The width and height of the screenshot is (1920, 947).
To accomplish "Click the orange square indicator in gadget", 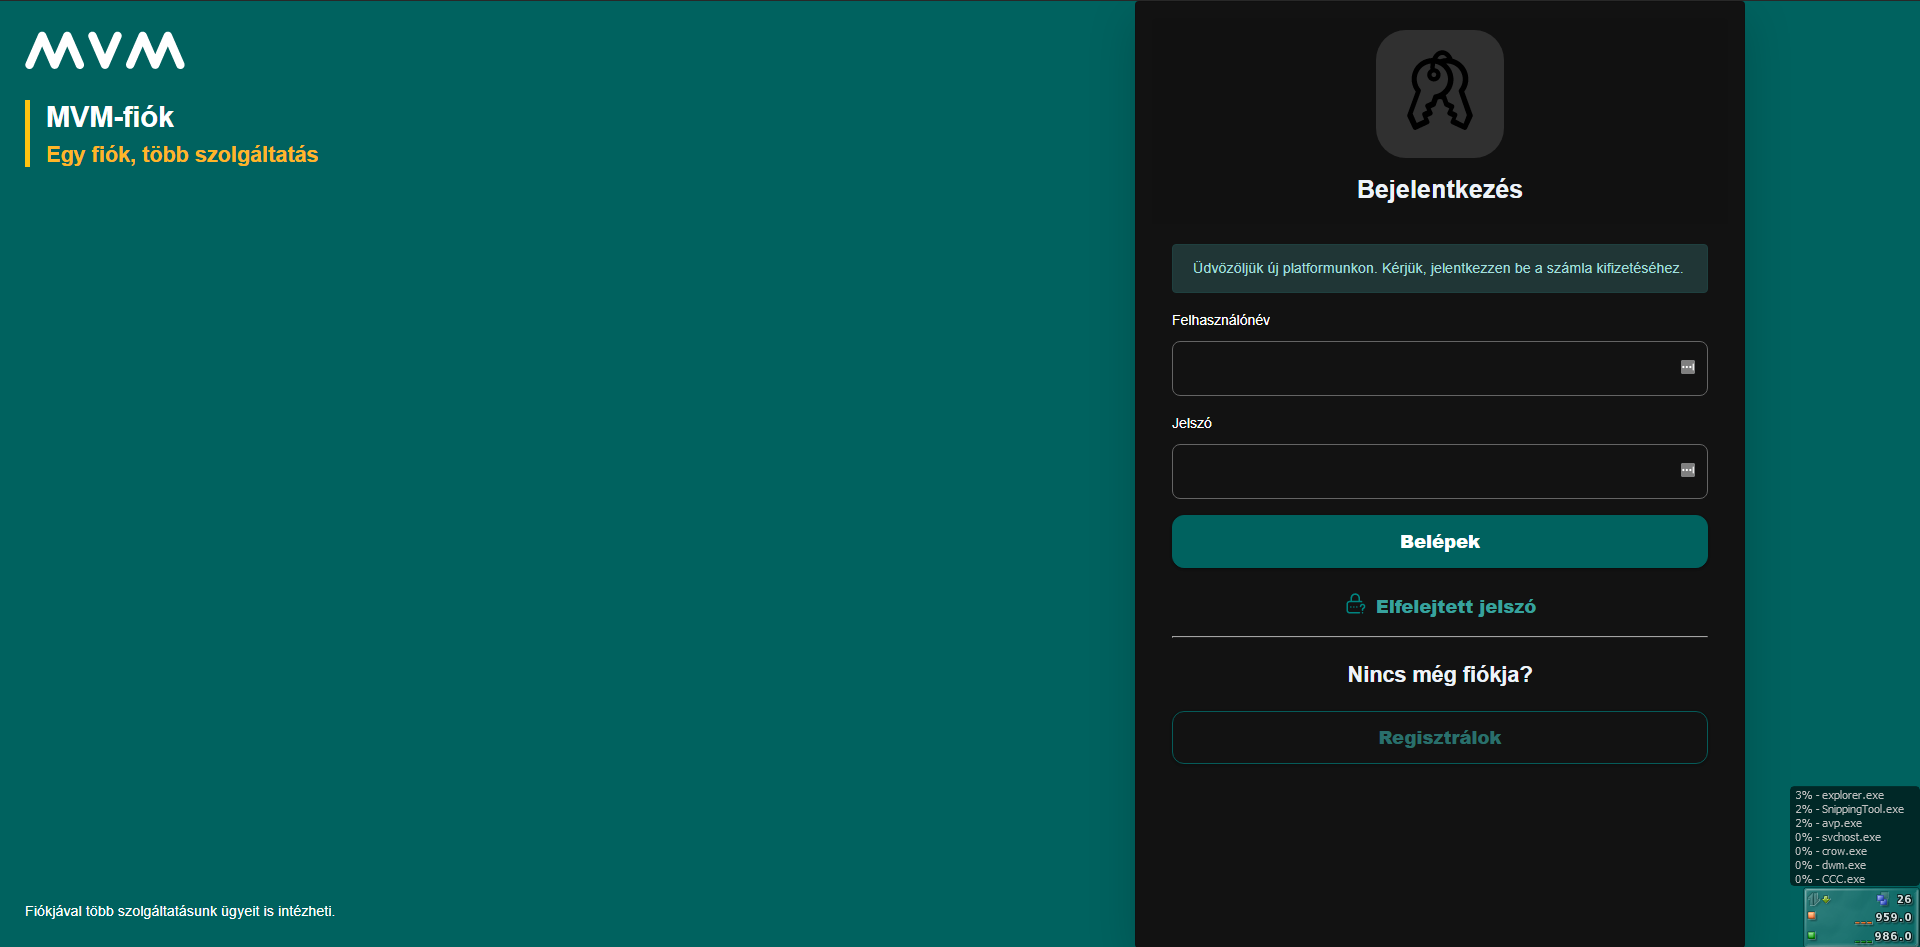I will tap(1811, 915).
